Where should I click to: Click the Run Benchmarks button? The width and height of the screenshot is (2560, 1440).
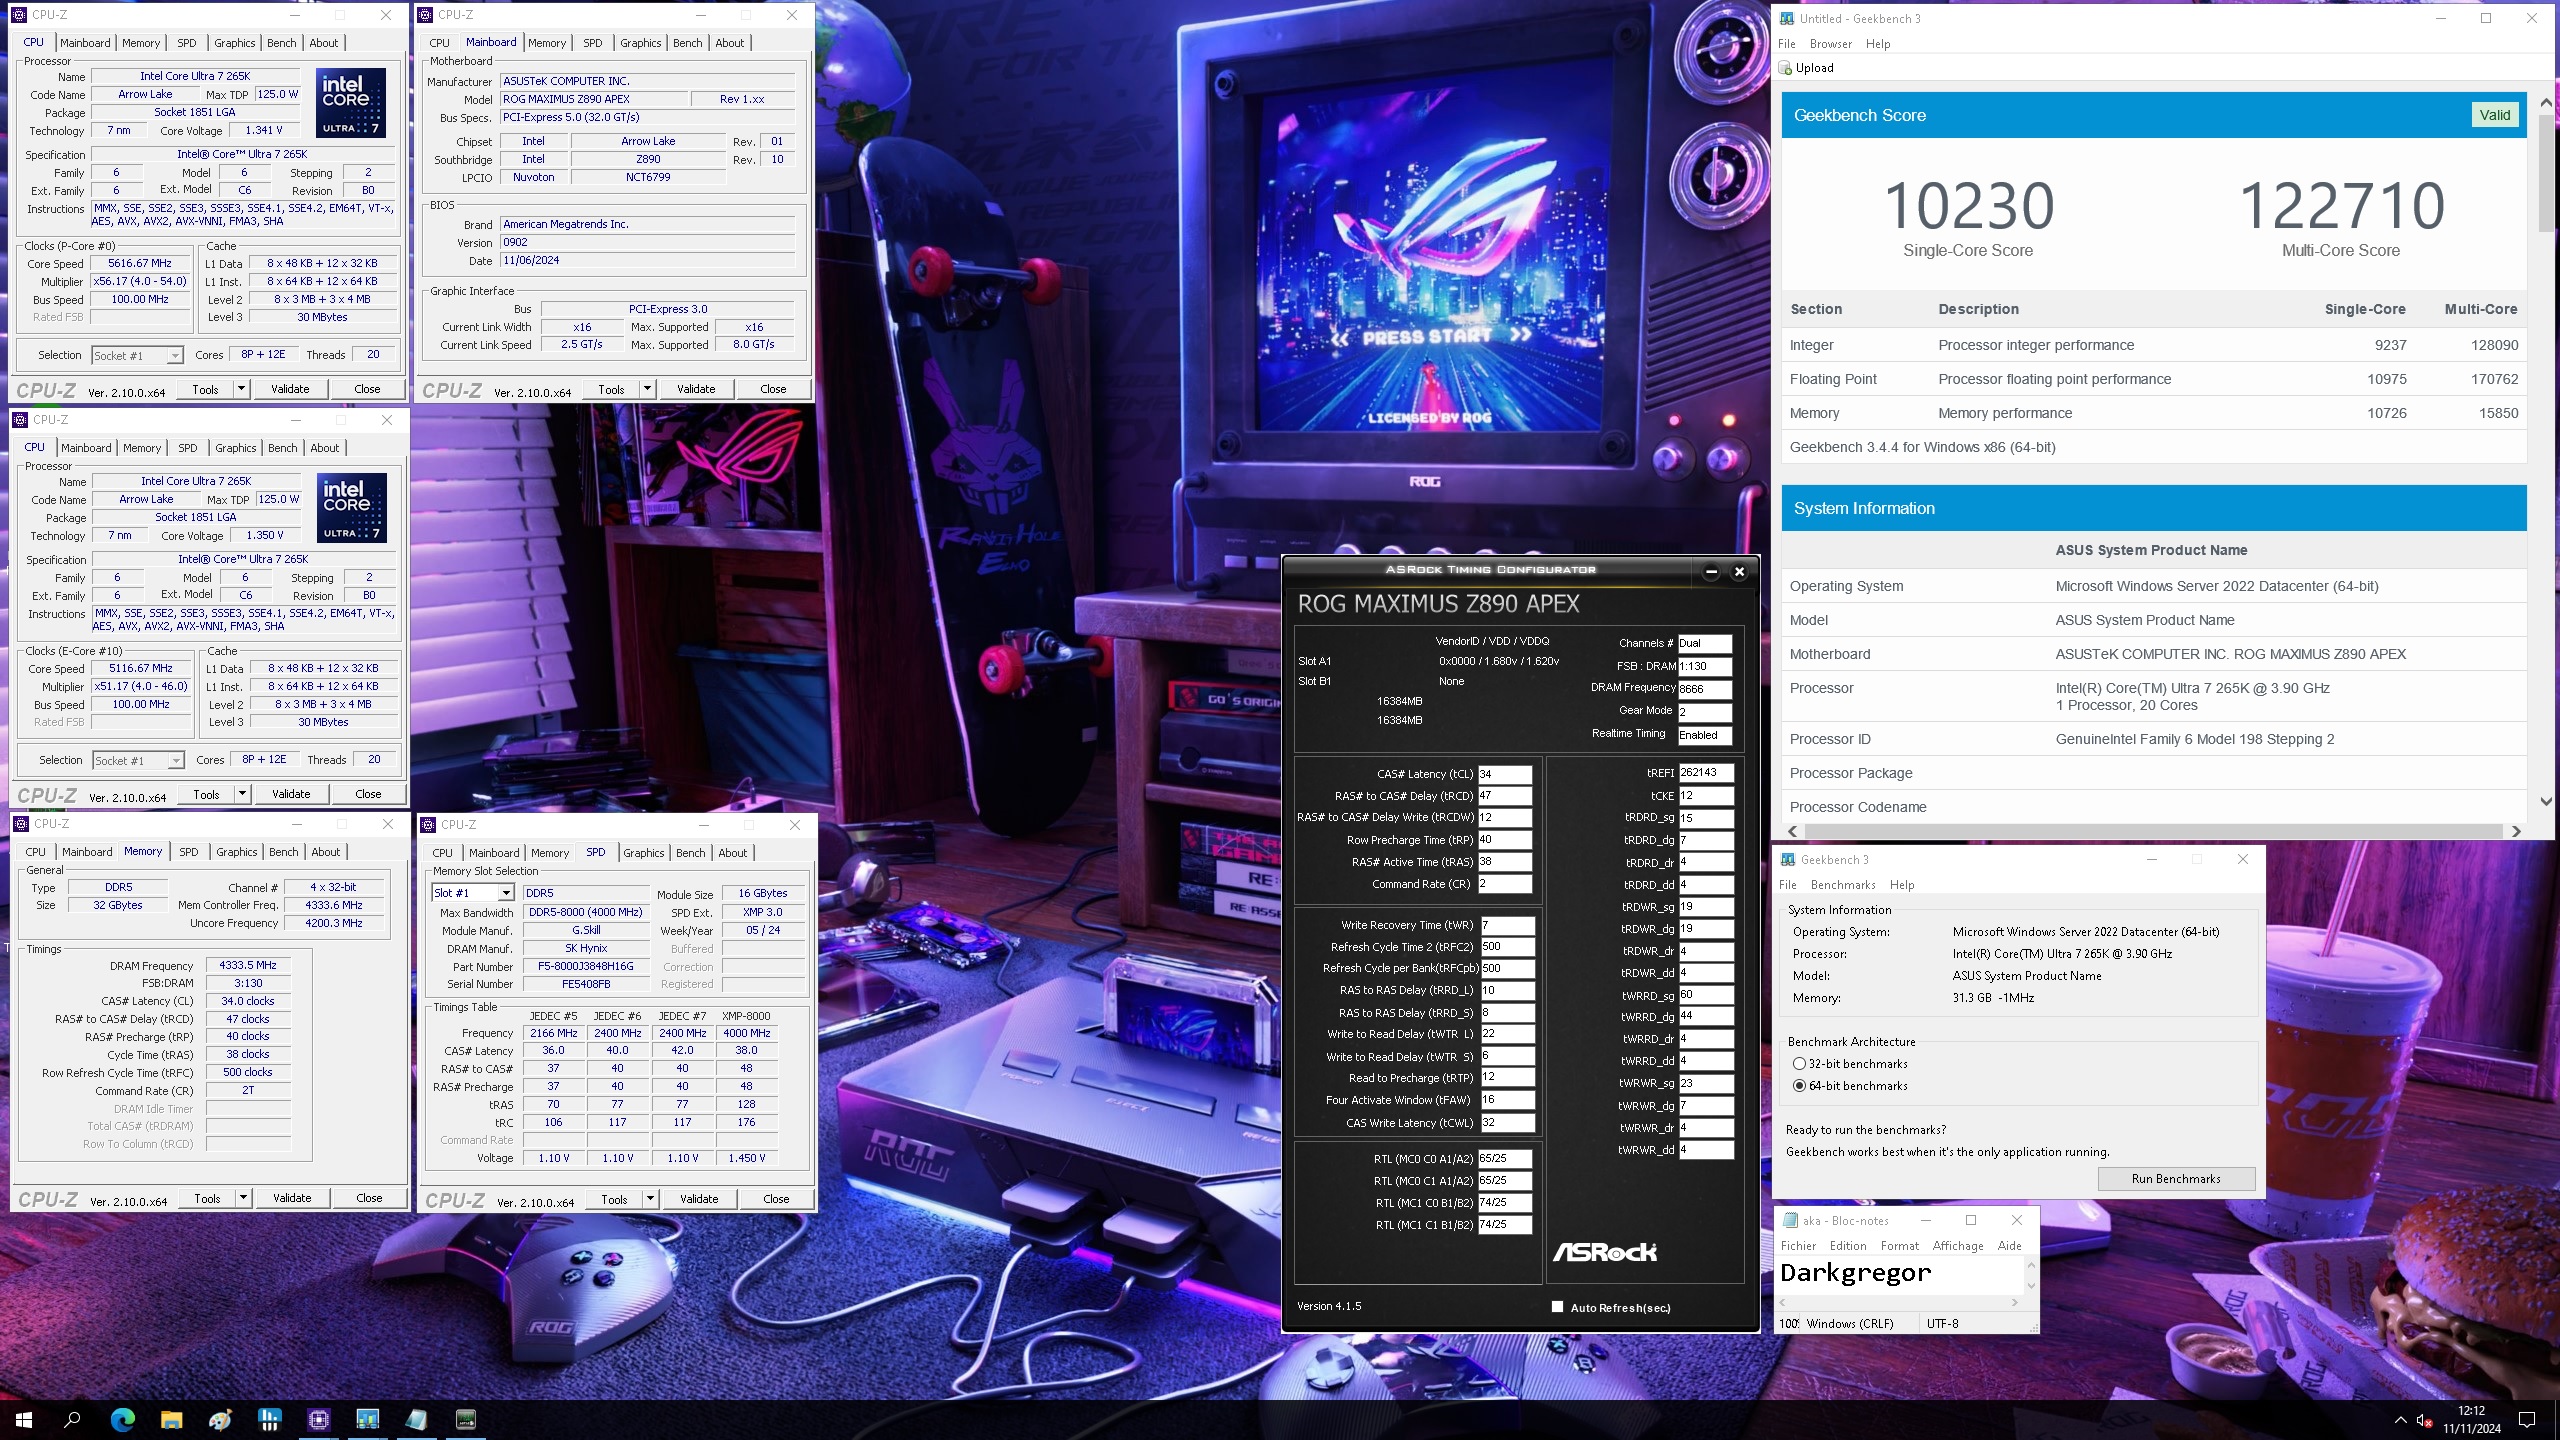[x=2176, y=1179]
